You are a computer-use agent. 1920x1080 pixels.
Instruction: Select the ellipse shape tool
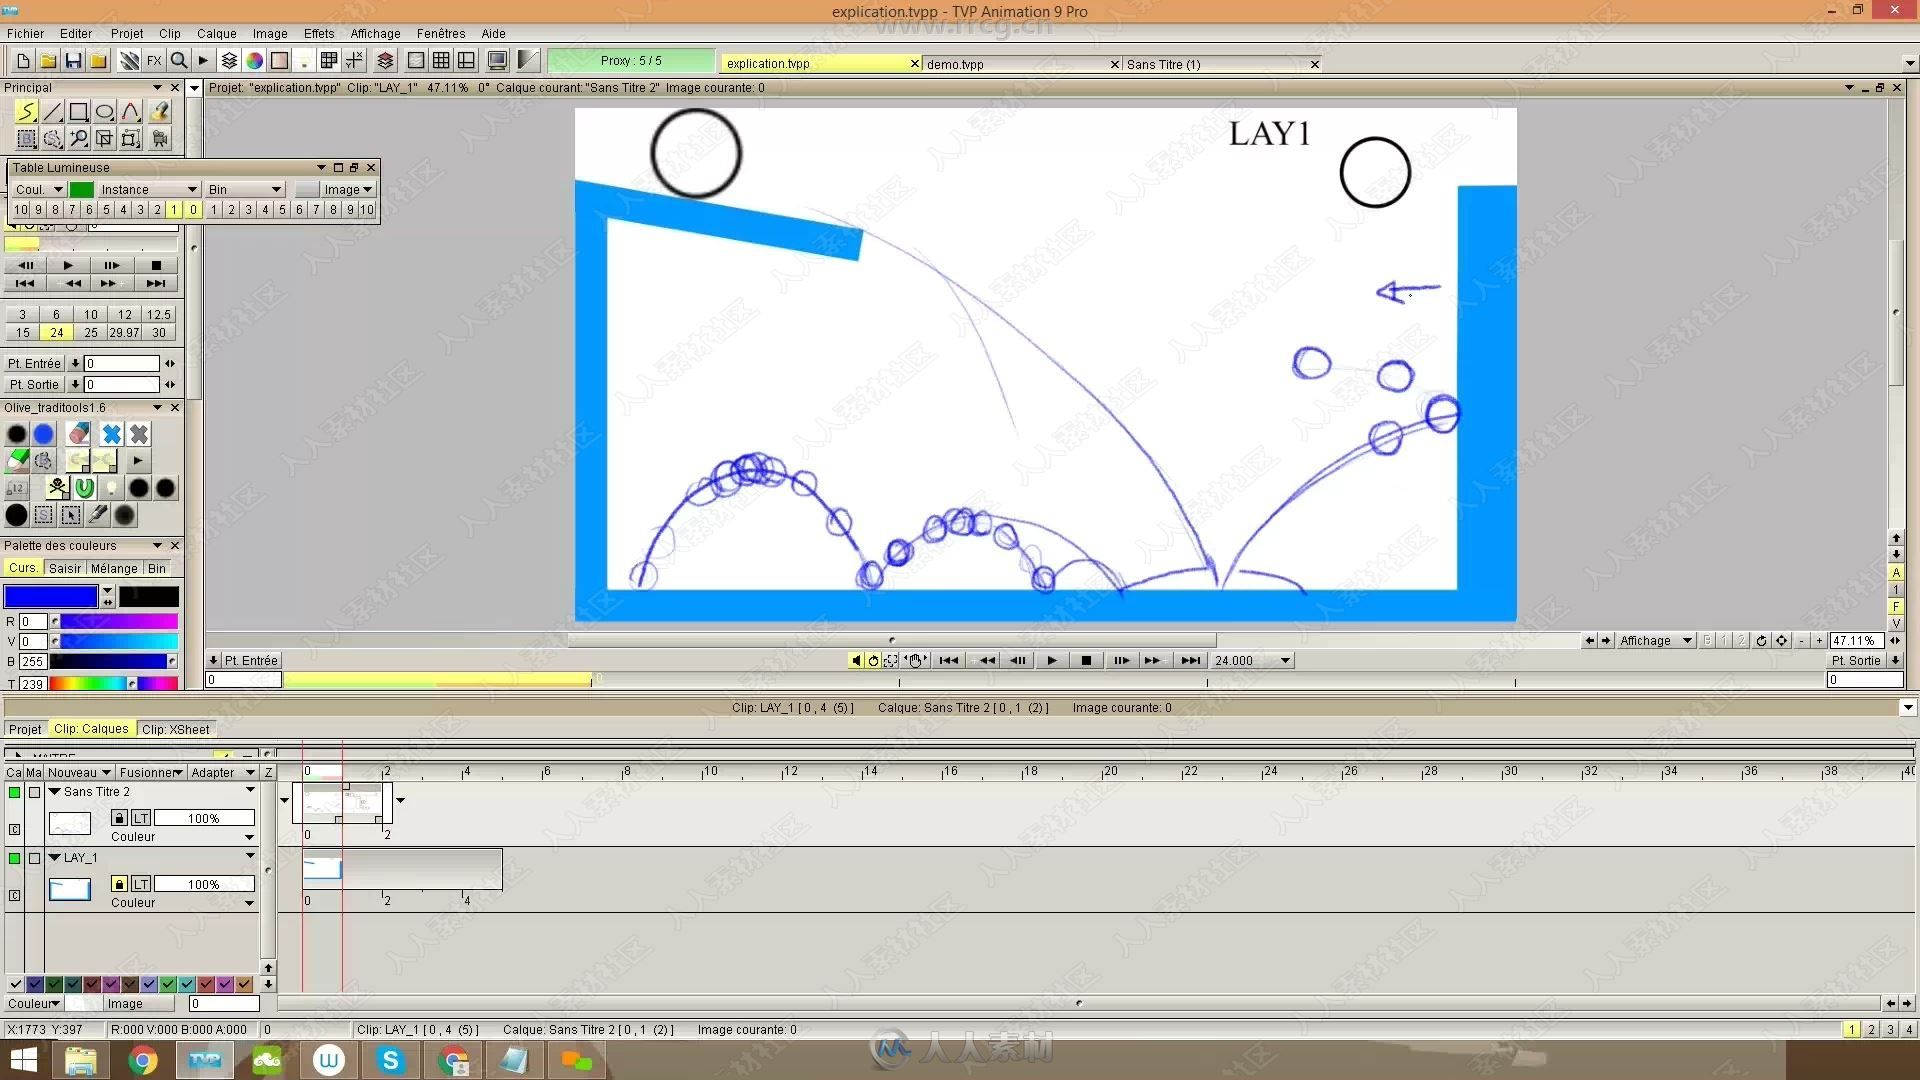click(105, 112)
